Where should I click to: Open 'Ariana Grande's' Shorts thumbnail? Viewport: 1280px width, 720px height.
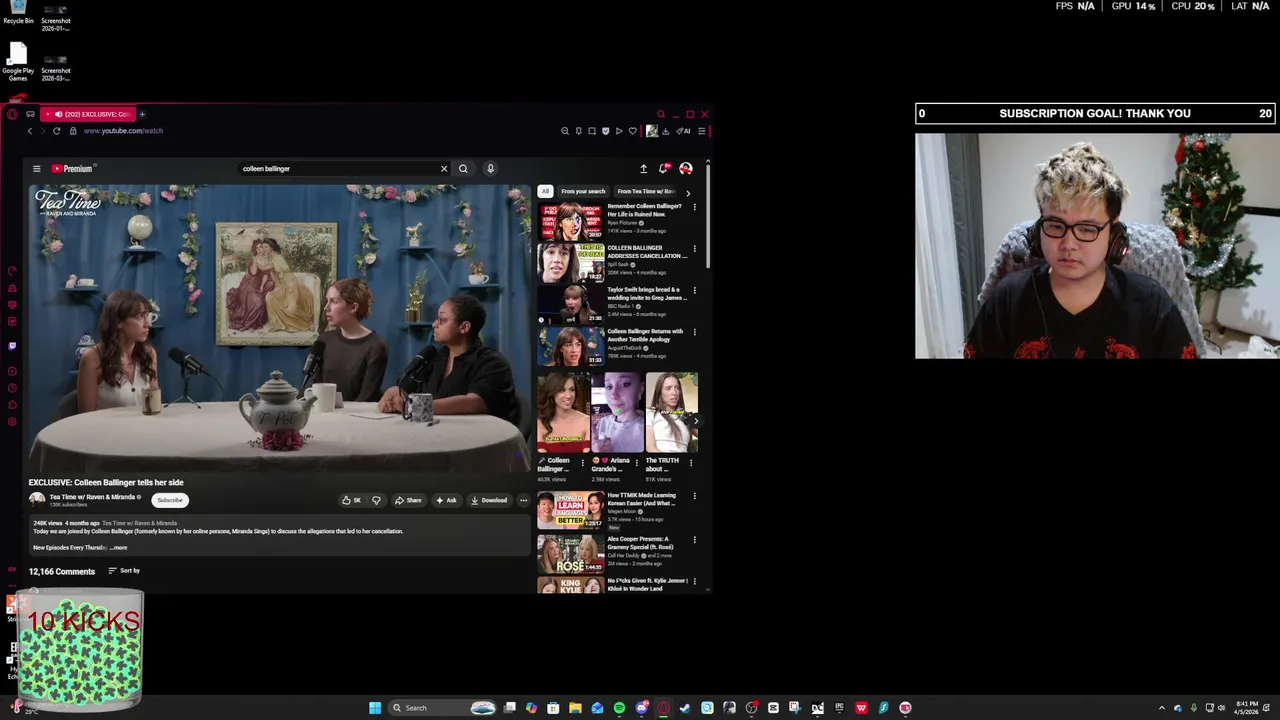[618, 412]
